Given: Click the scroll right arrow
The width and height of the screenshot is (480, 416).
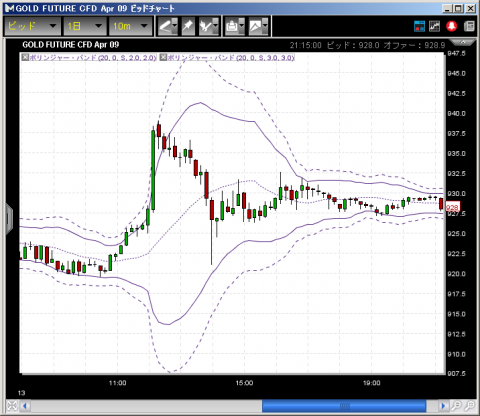Looking at the screenshot, I should point(443,406).
